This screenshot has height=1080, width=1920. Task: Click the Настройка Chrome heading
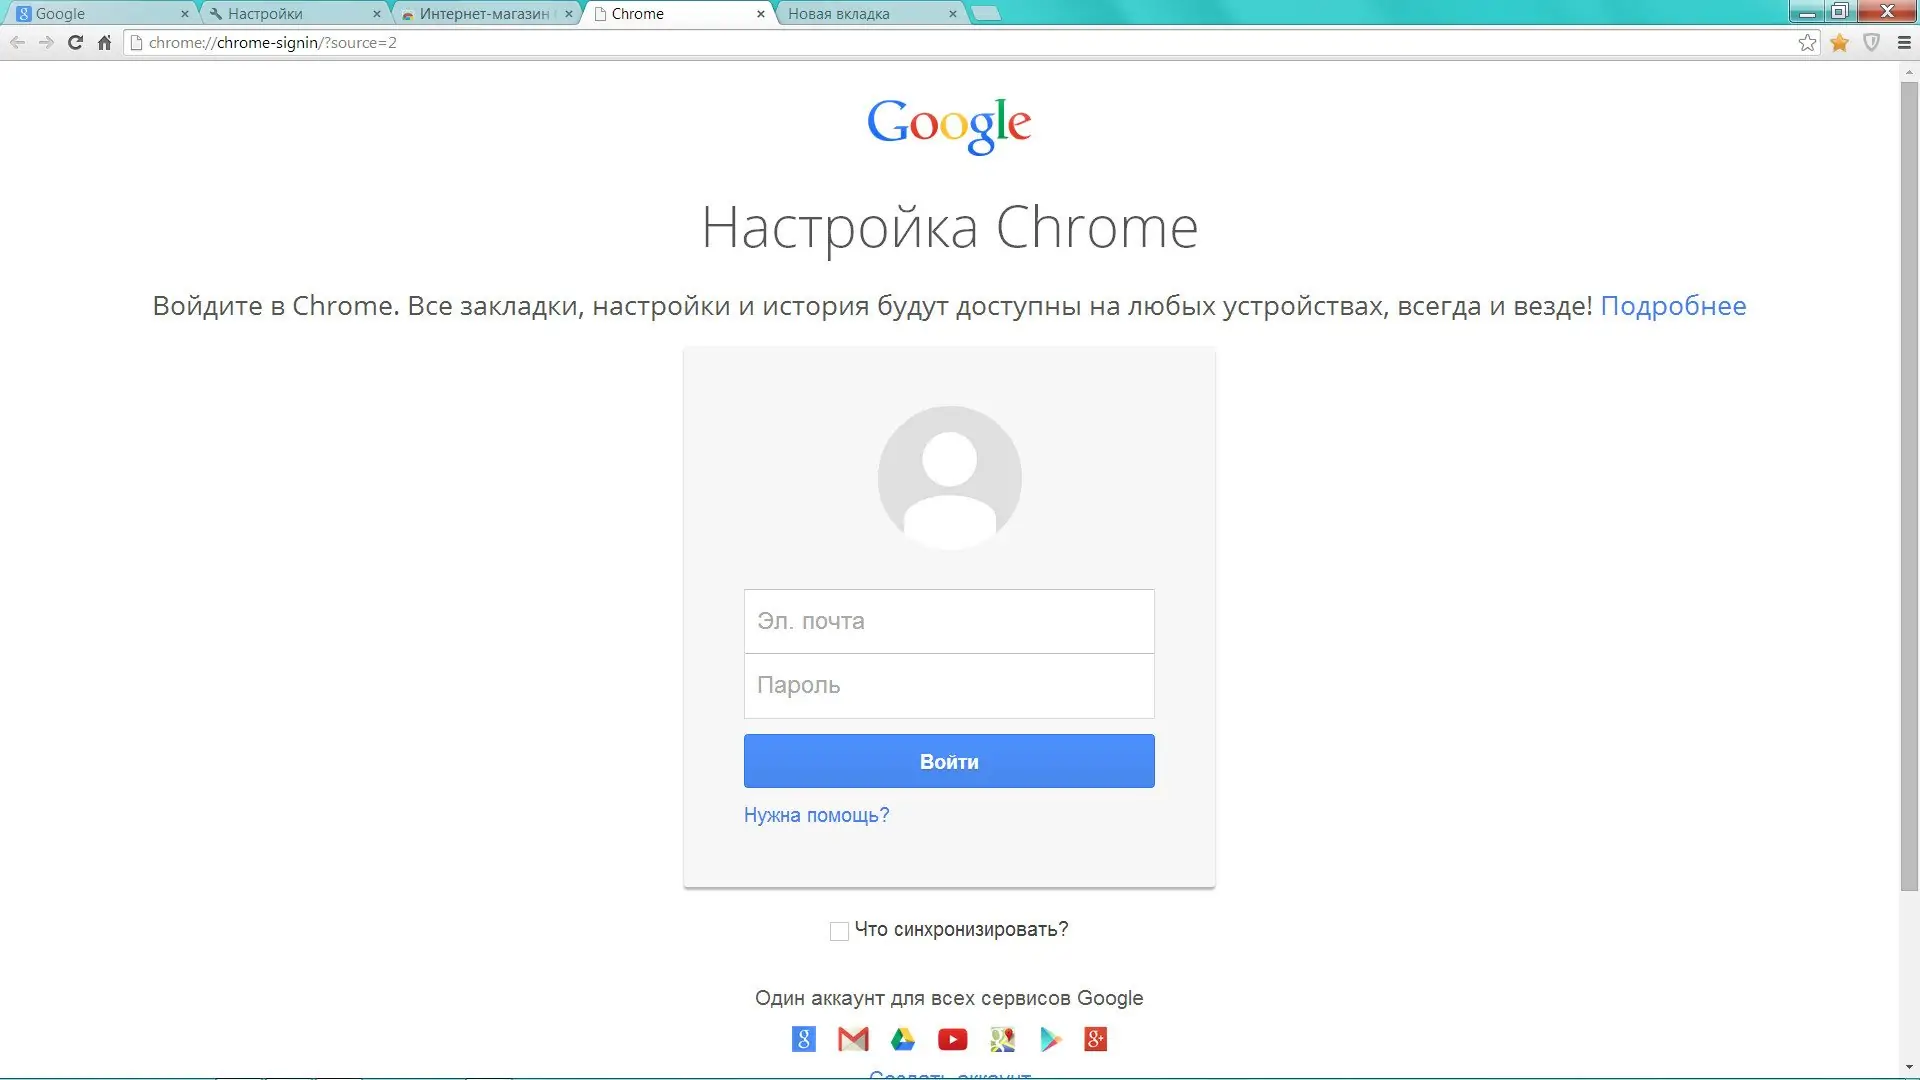pyautogui.click(x=949, y=228)
